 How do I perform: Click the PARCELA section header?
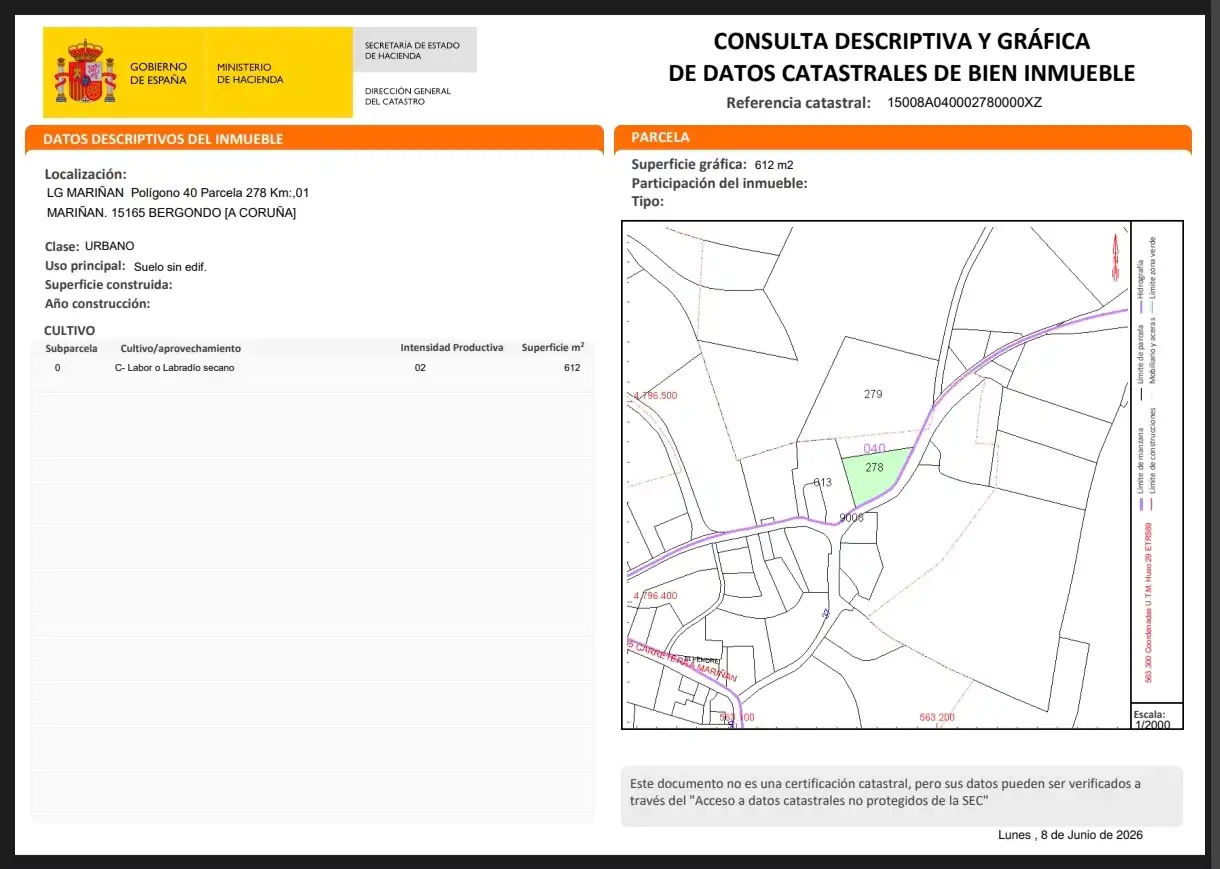click(x=660, y=137)
